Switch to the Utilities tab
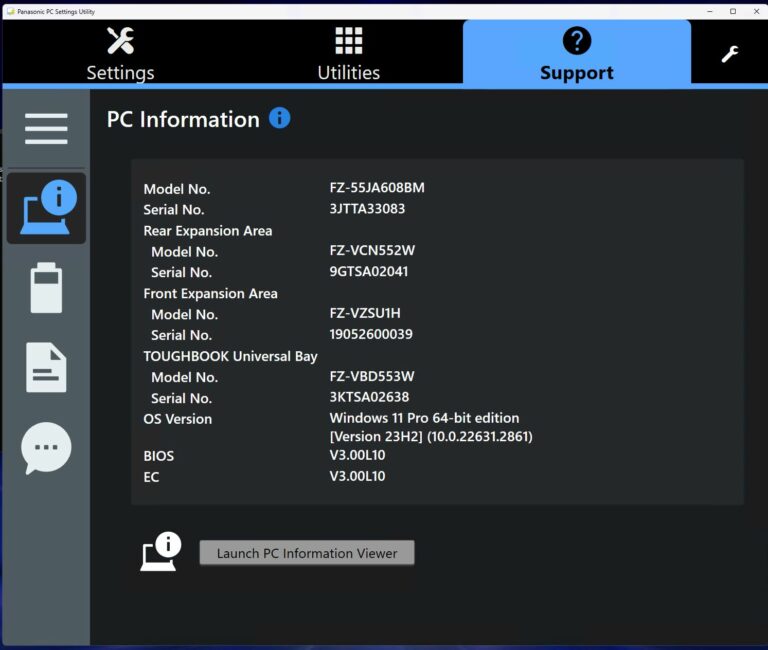Image resolution: width=768 pixels, height=650 pixels. [348, 54]
